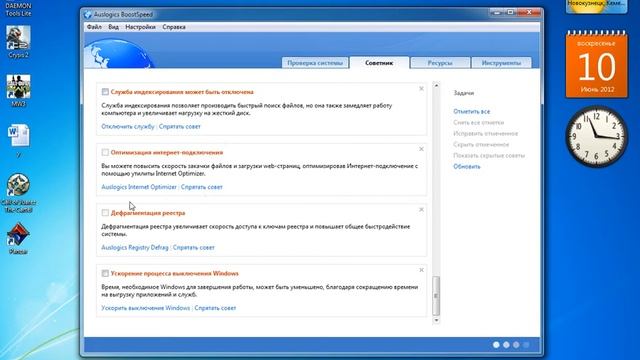This screenshot has height=360, width=640.
Task: Click the scrollbar down arrow
Action: [436, 320]
